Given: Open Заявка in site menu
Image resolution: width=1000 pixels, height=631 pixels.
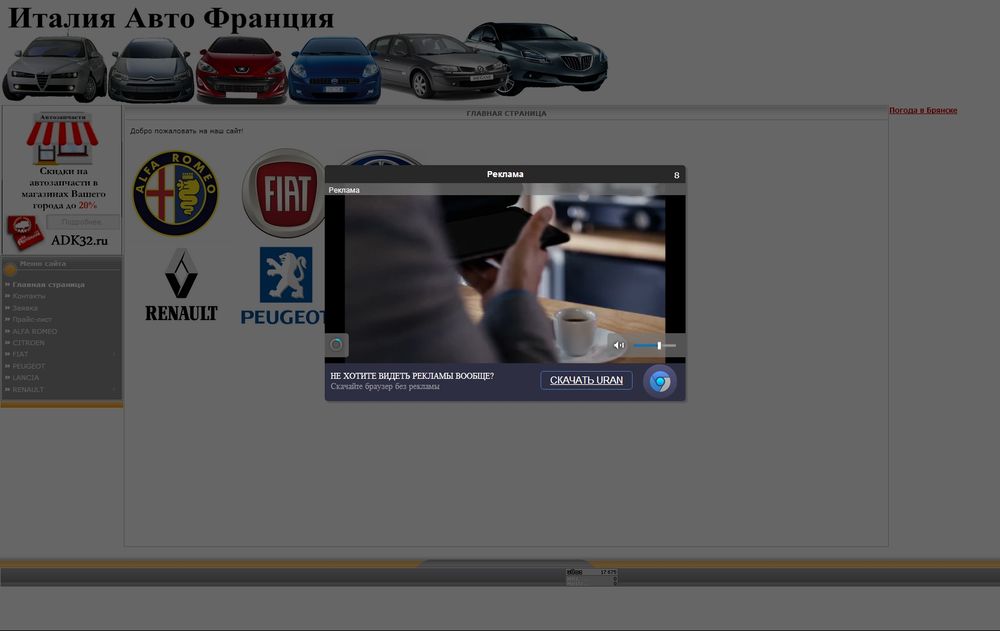Looking at the screenshot, I should click(25, 308).
